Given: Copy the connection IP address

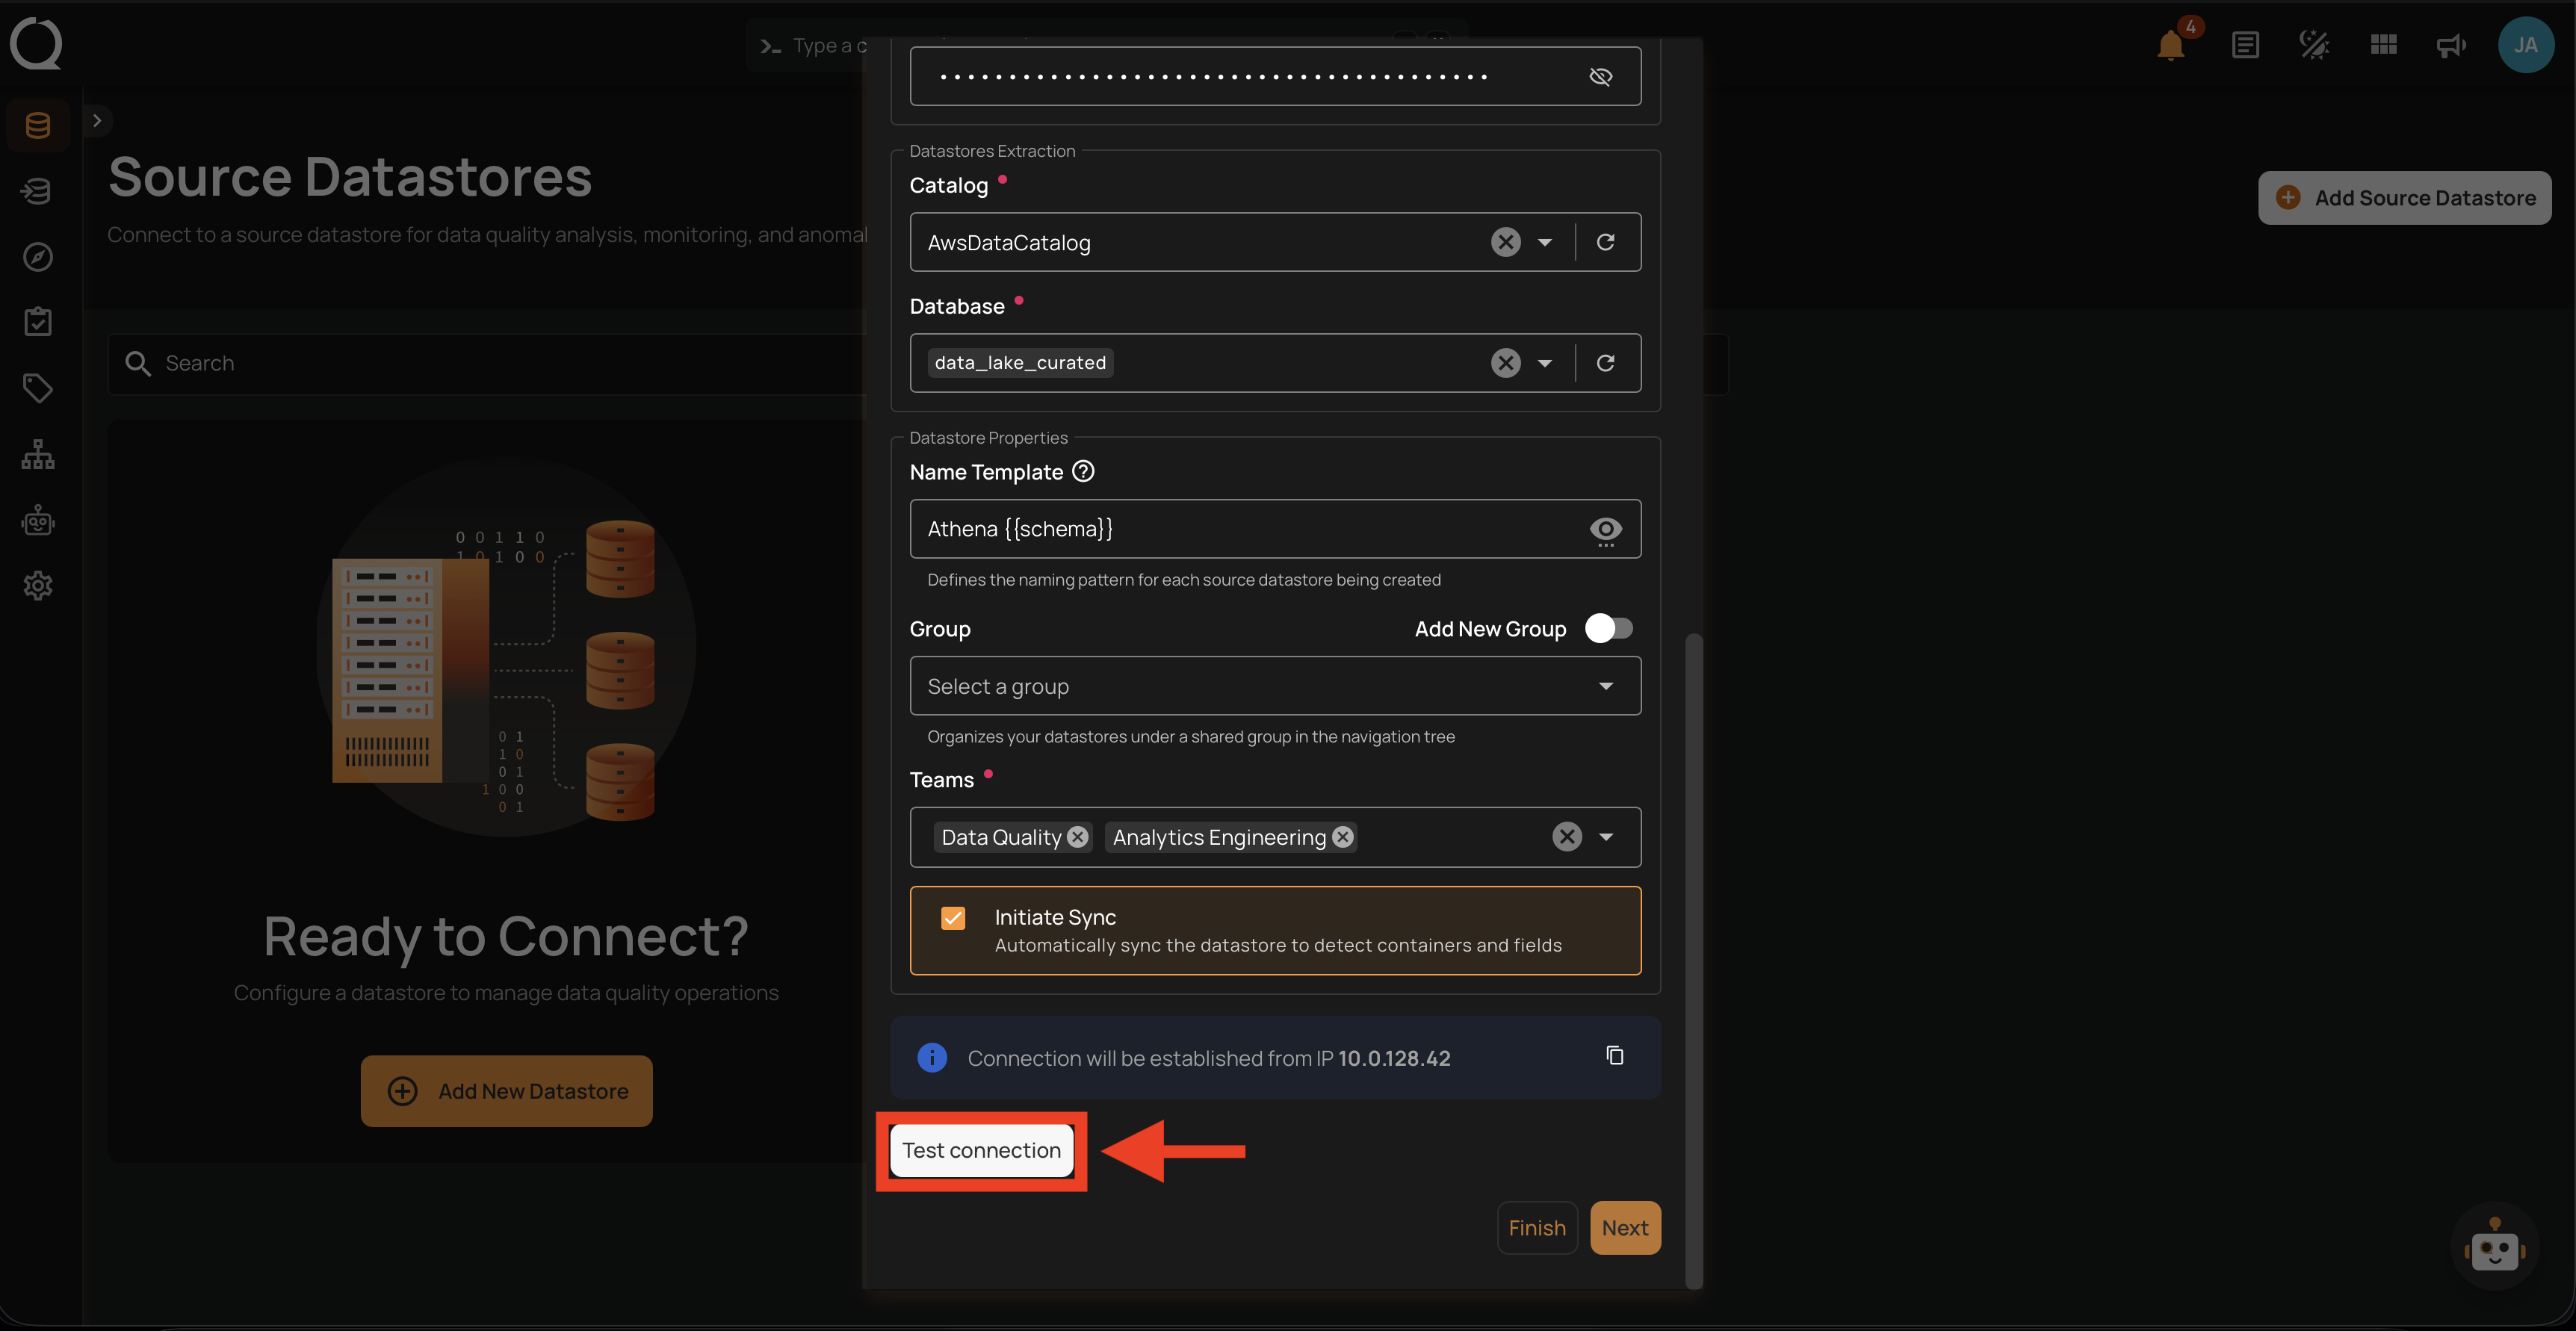Looking at the screenshot, I should tap(1614, 1055).
